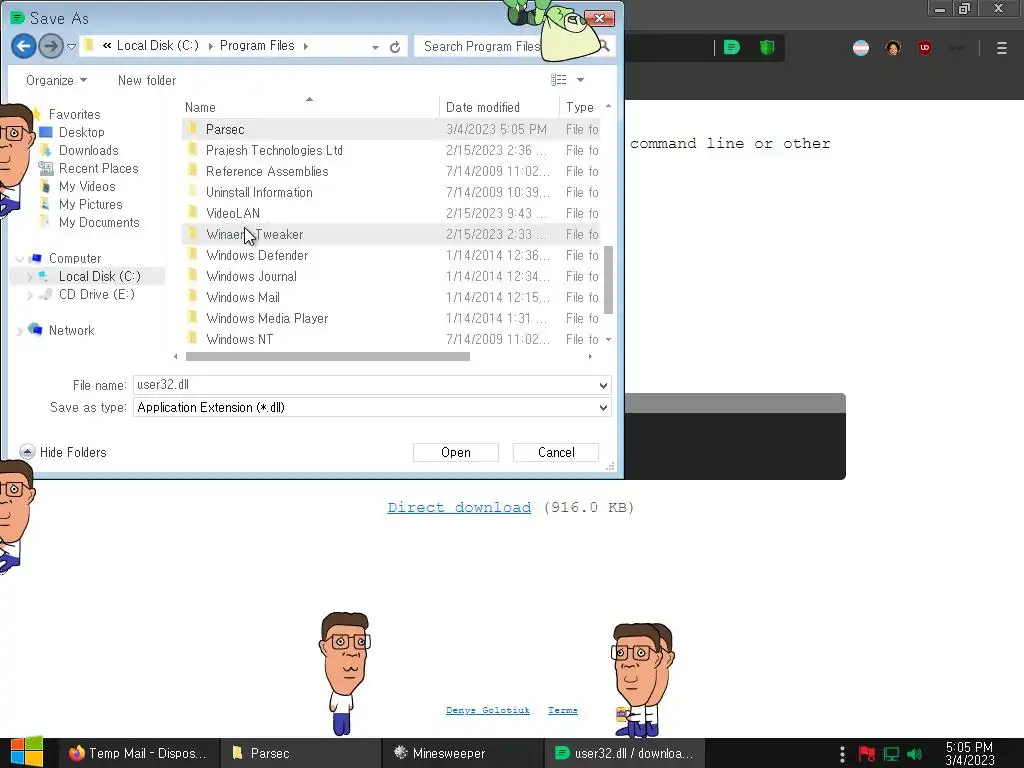Viewport: 1024px width, 768px height.
Task: Click the Open button
Action: pos(455,453)
